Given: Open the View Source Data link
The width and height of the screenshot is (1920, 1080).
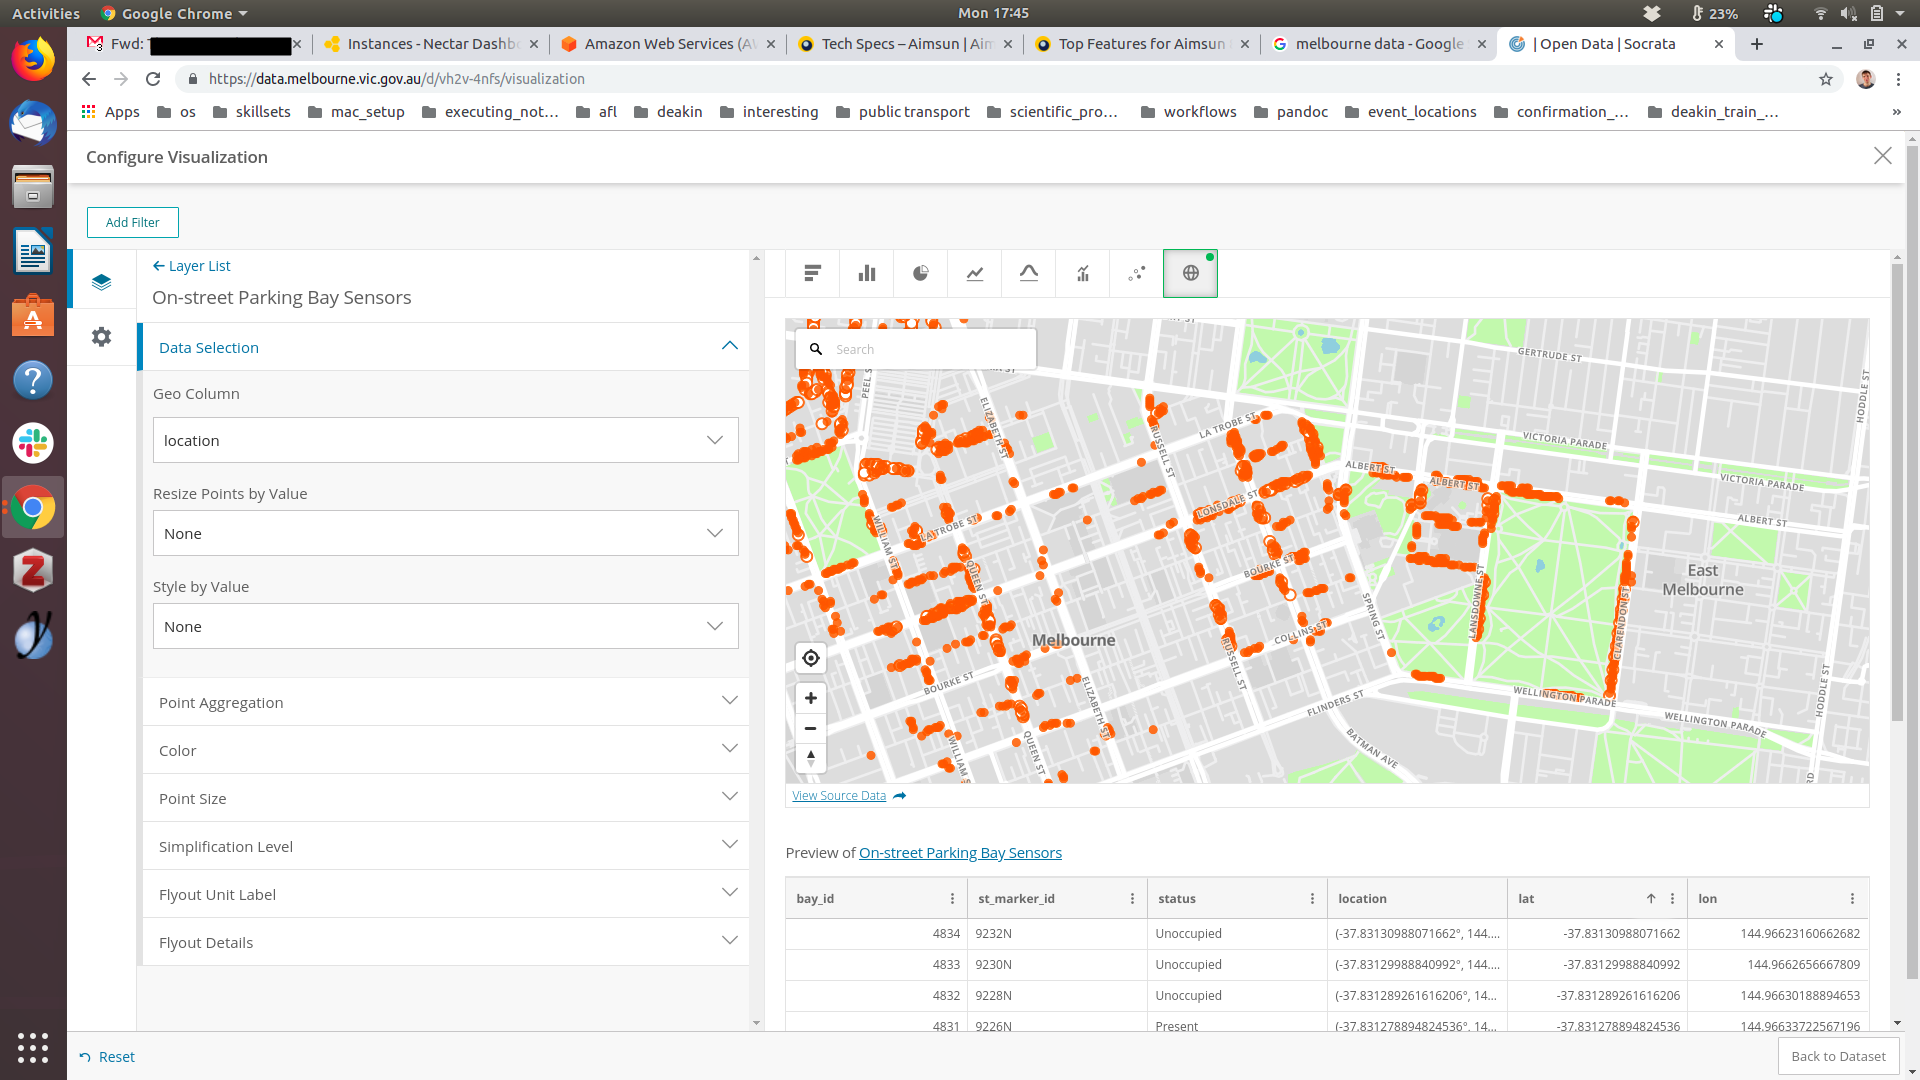Looking at the screenshot, I should coord(839,796).
